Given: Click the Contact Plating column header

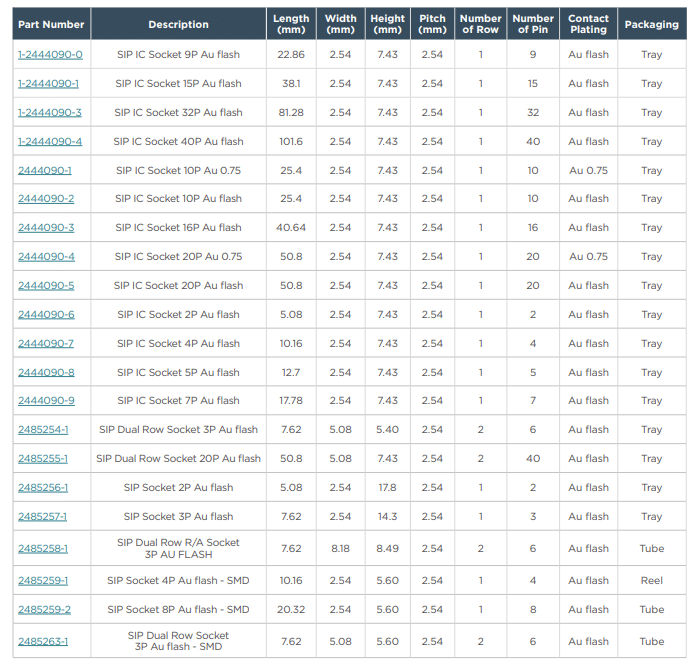Looking at the screenshot, I should click(588, 24).
